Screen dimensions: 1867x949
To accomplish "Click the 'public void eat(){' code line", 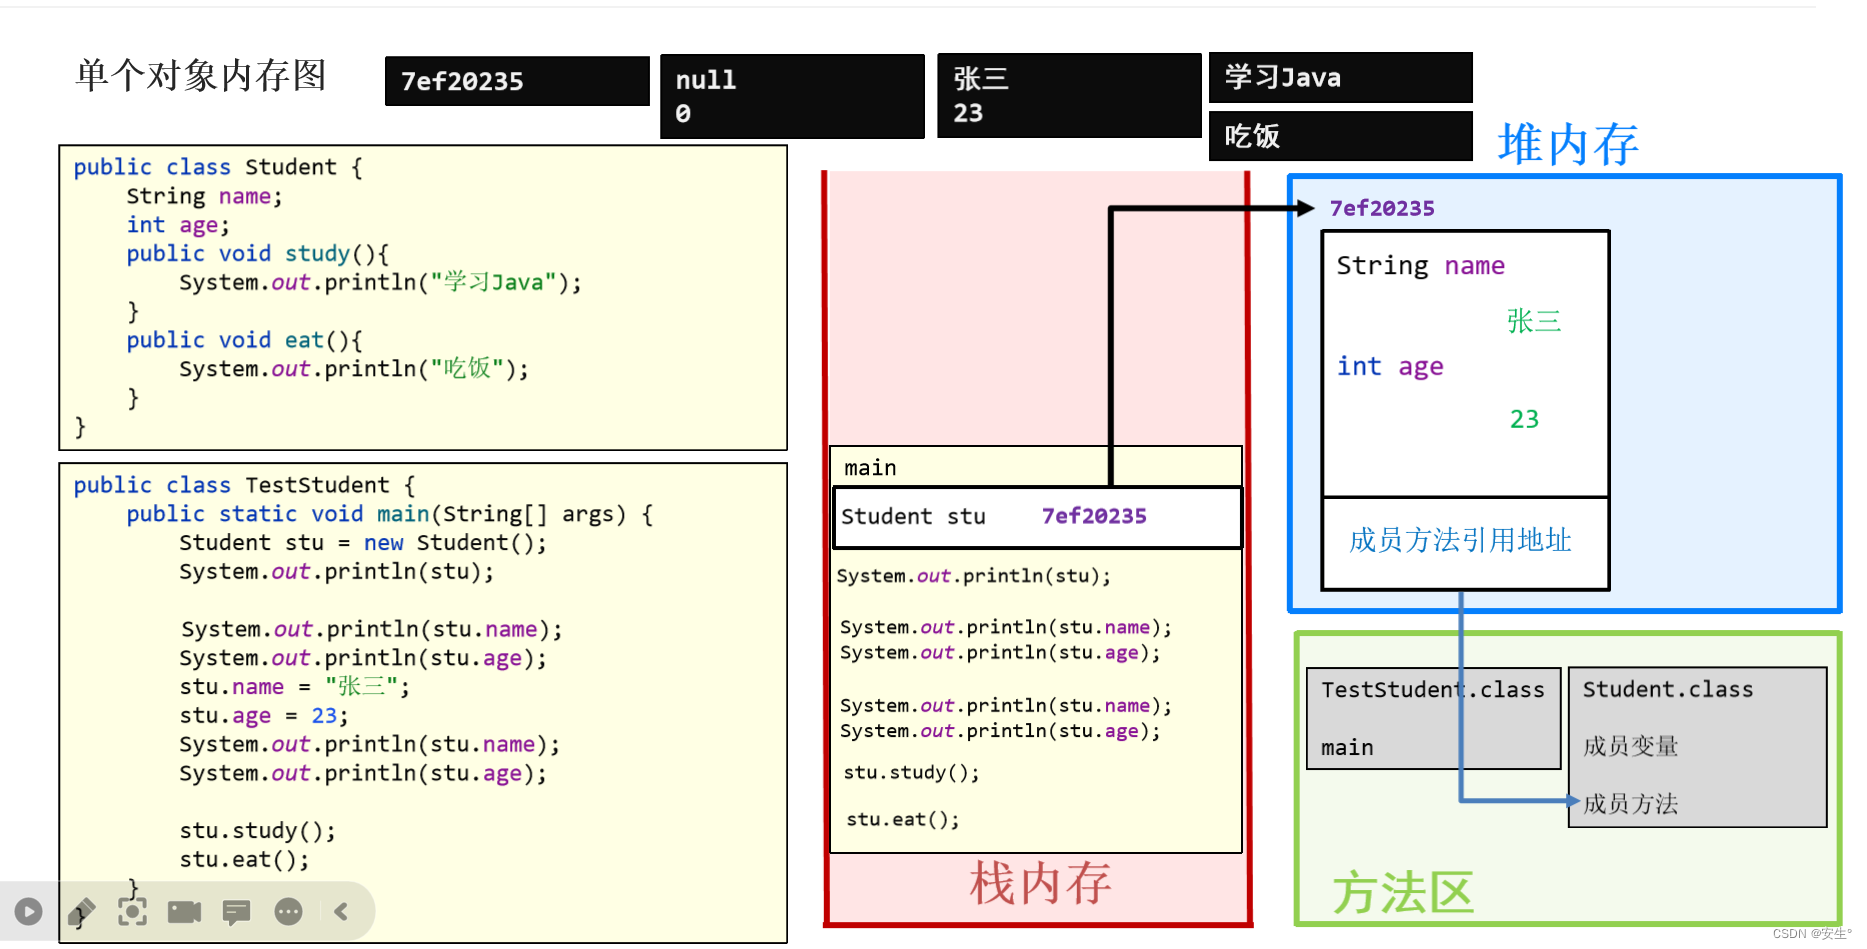I will [244, 340].
